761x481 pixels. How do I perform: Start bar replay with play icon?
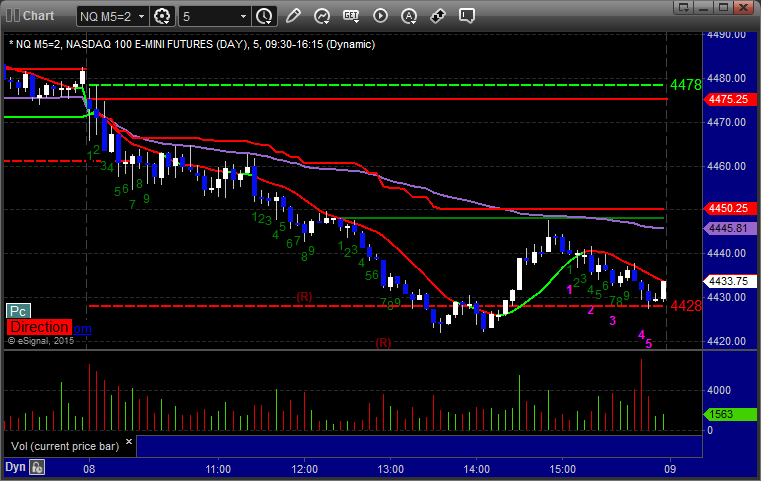(380, 16)
